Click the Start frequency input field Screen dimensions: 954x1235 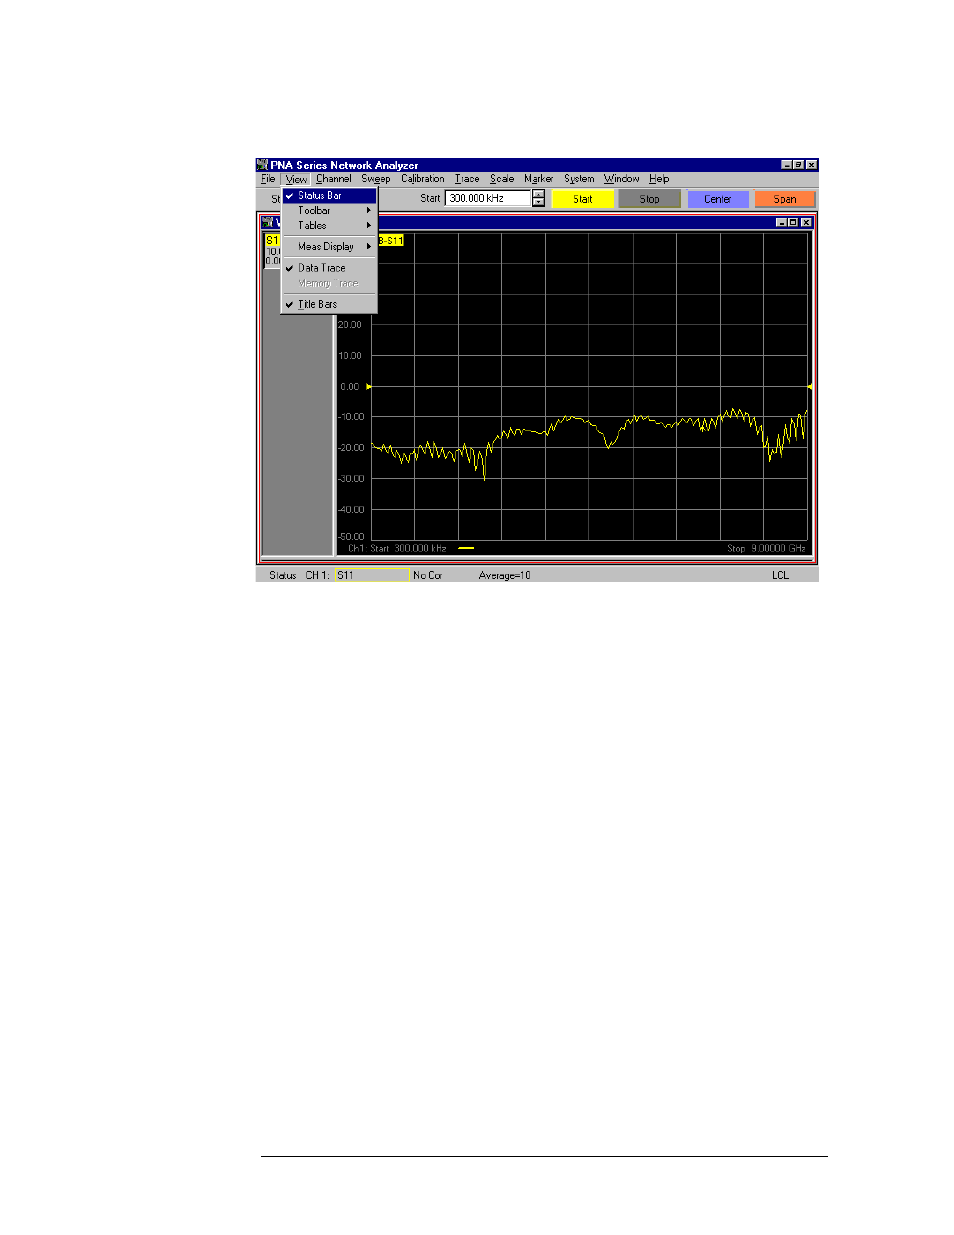(487, 198)
